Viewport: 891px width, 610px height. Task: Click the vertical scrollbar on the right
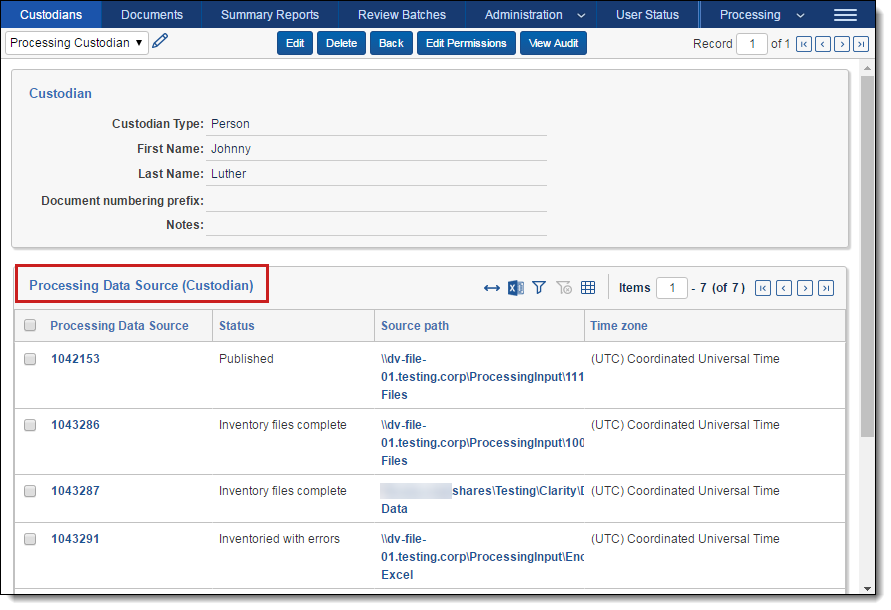tap(868, 250)
